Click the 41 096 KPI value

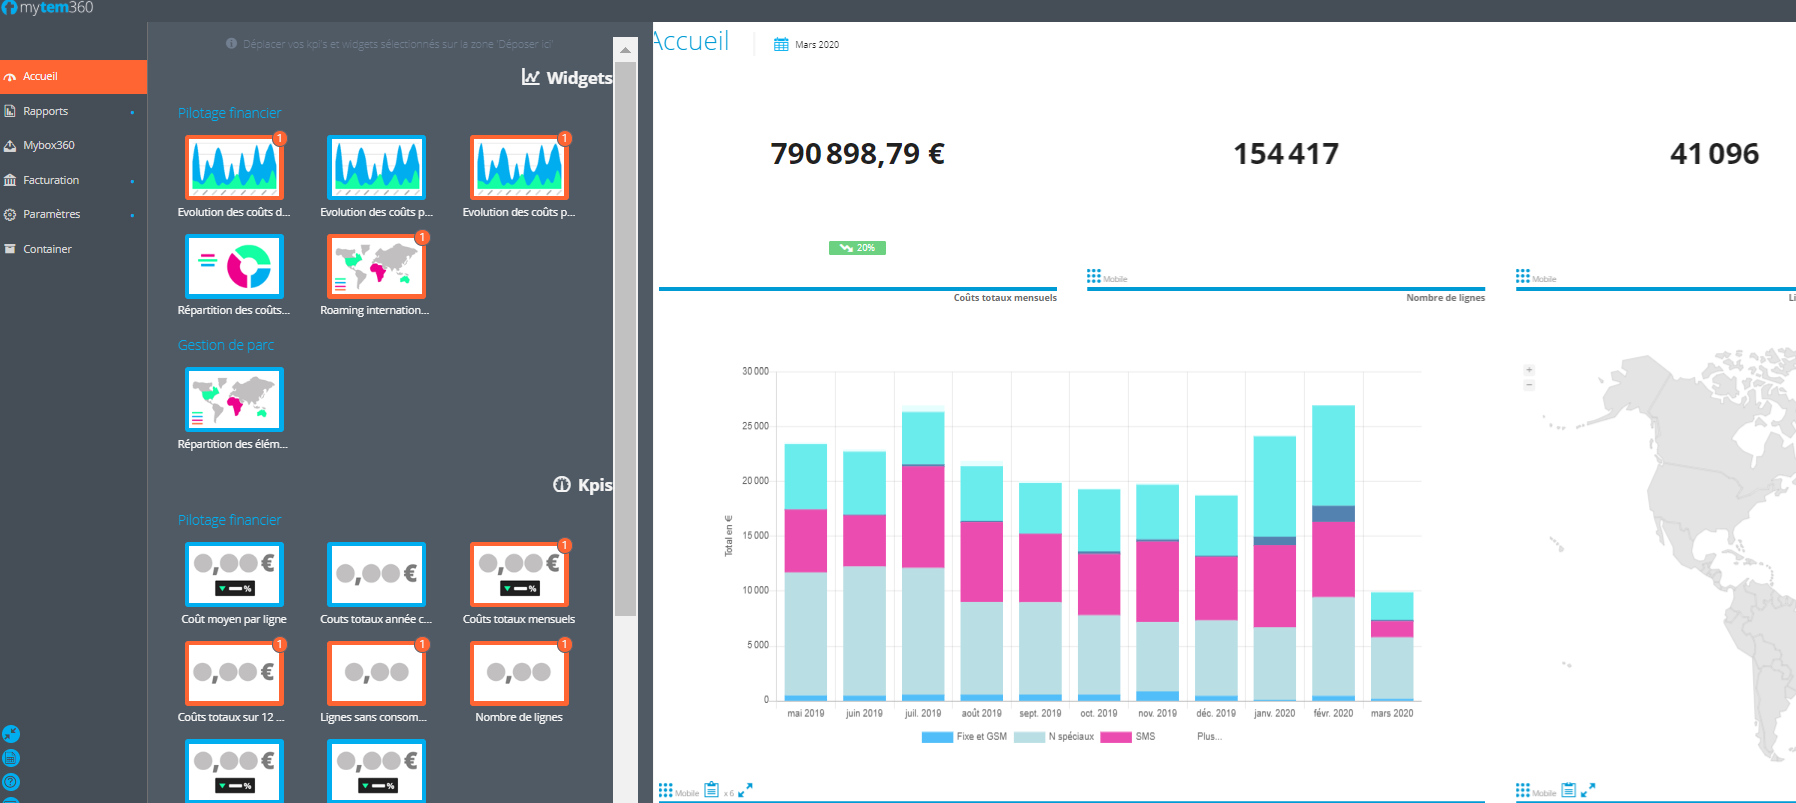point(1714,154)
